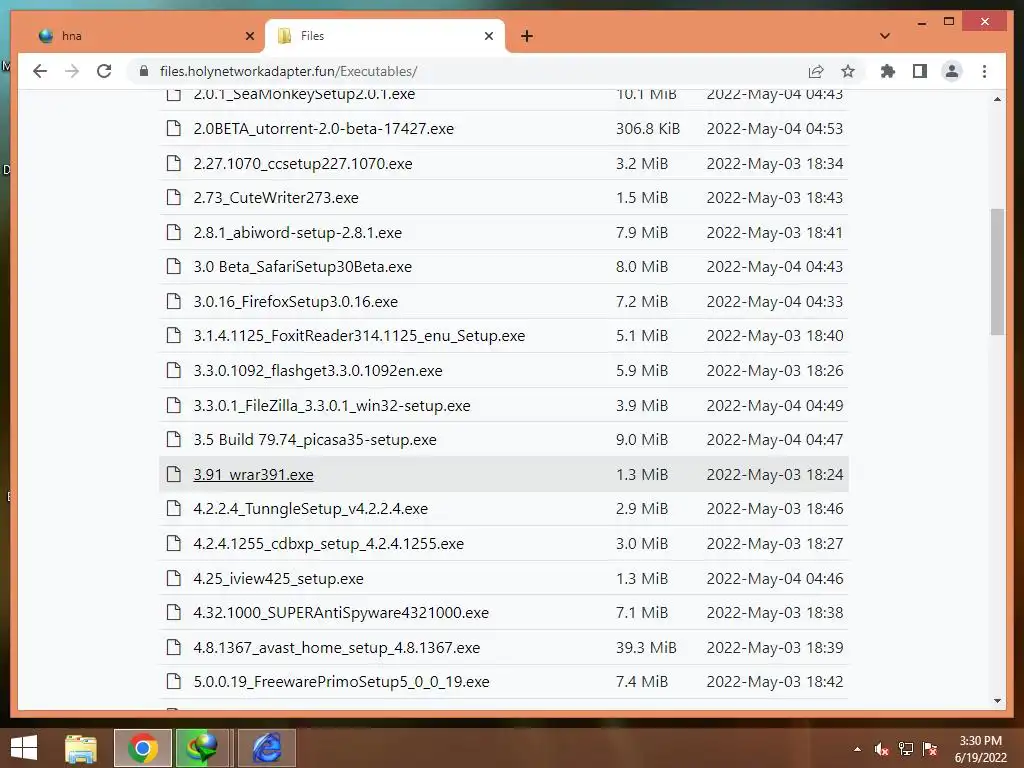Click file icon beside wrar391 row
Screen dimensions: 1024x768
pyautogui.click(x=174, y=474)
